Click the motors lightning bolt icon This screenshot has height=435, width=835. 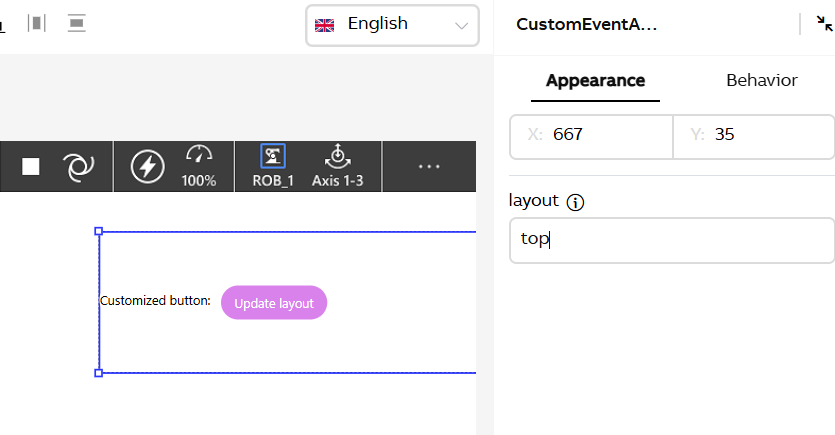pos(148,167)
